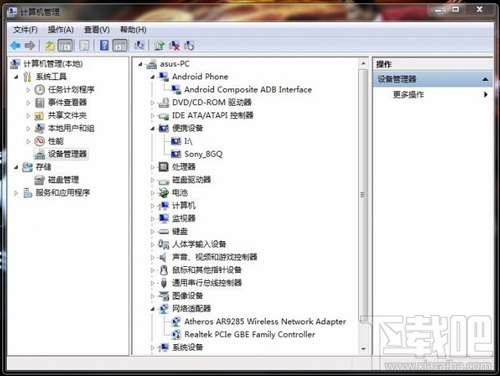500x376 pixels.
Task: Open the 操作(A) menu
Action: point(60,30)
